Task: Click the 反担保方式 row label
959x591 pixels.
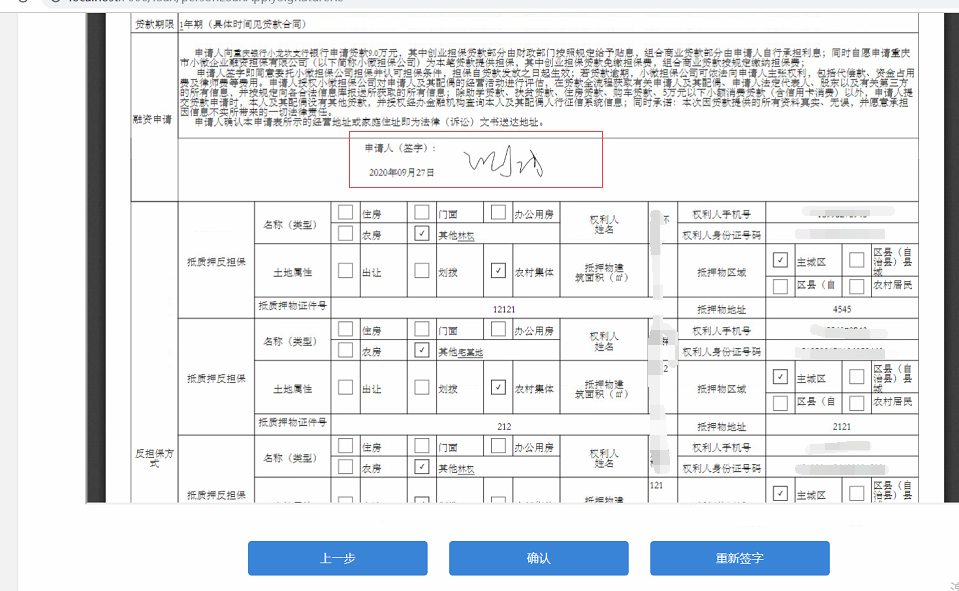Action: point(154,458)
